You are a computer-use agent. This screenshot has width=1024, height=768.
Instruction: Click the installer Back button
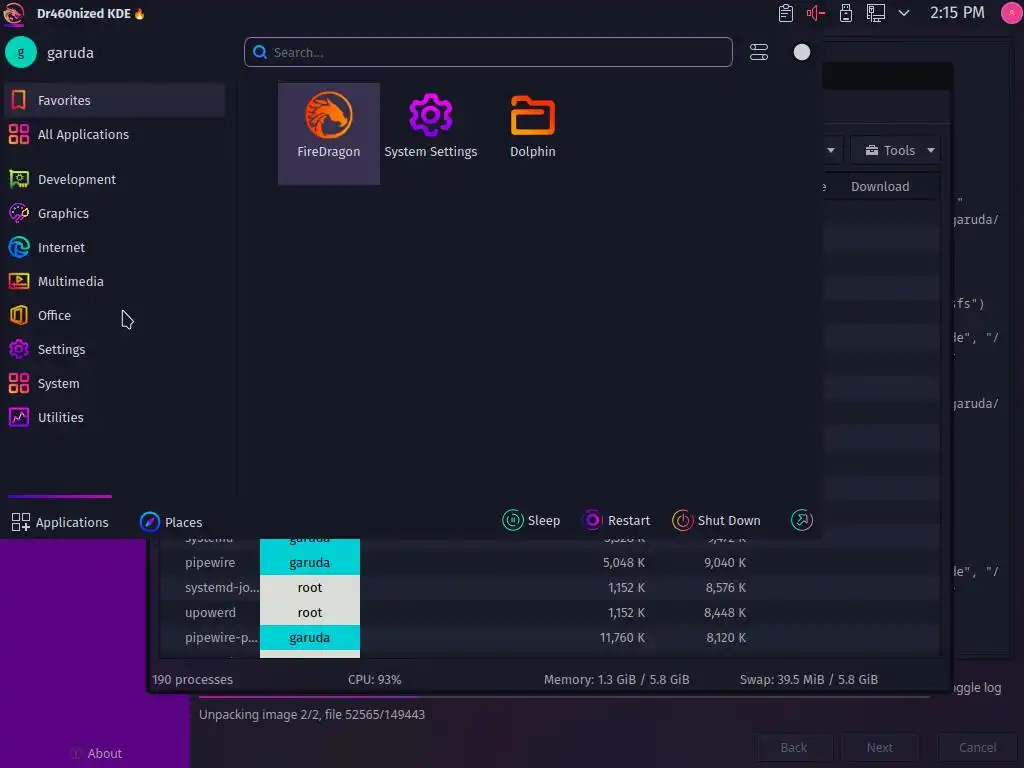[794, 748]
